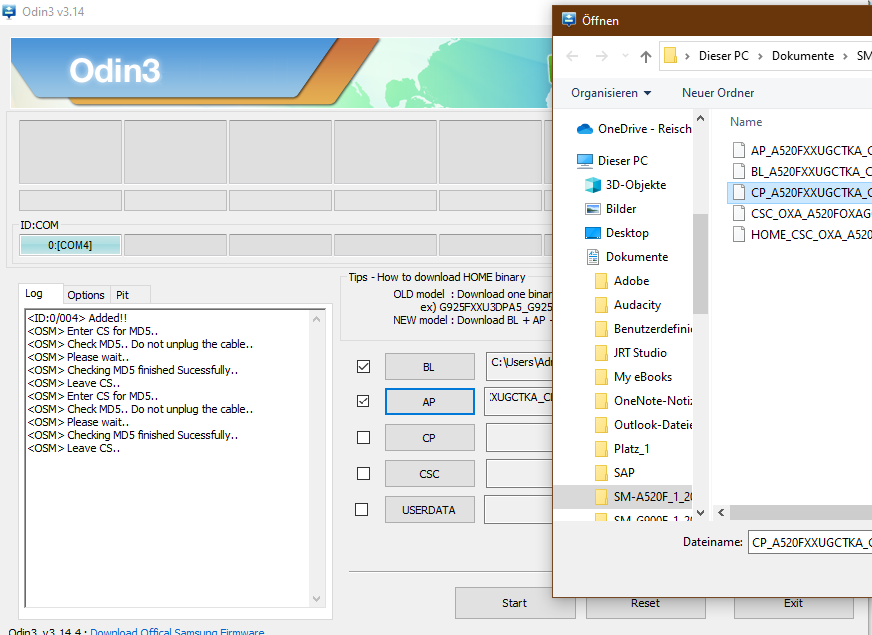Click the CP file button
The image size is (872, 635).
tap(429, 438)
